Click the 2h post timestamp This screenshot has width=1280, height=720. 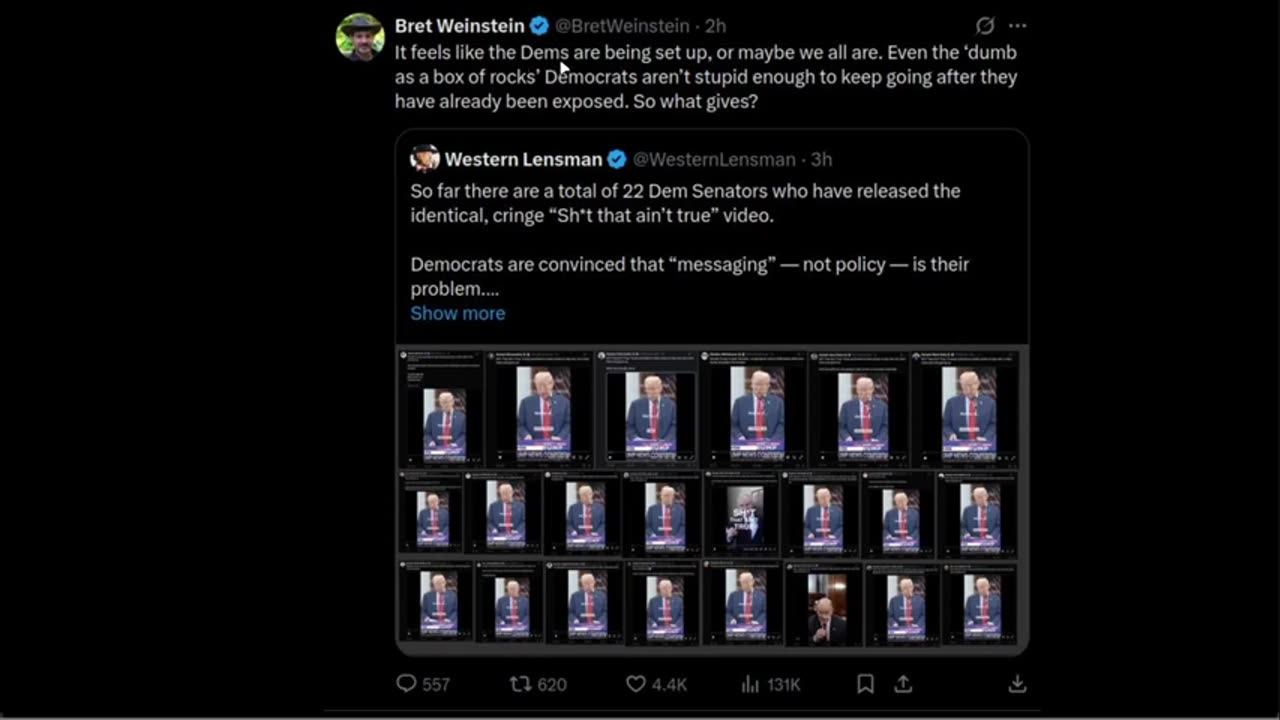click(715, 26)
